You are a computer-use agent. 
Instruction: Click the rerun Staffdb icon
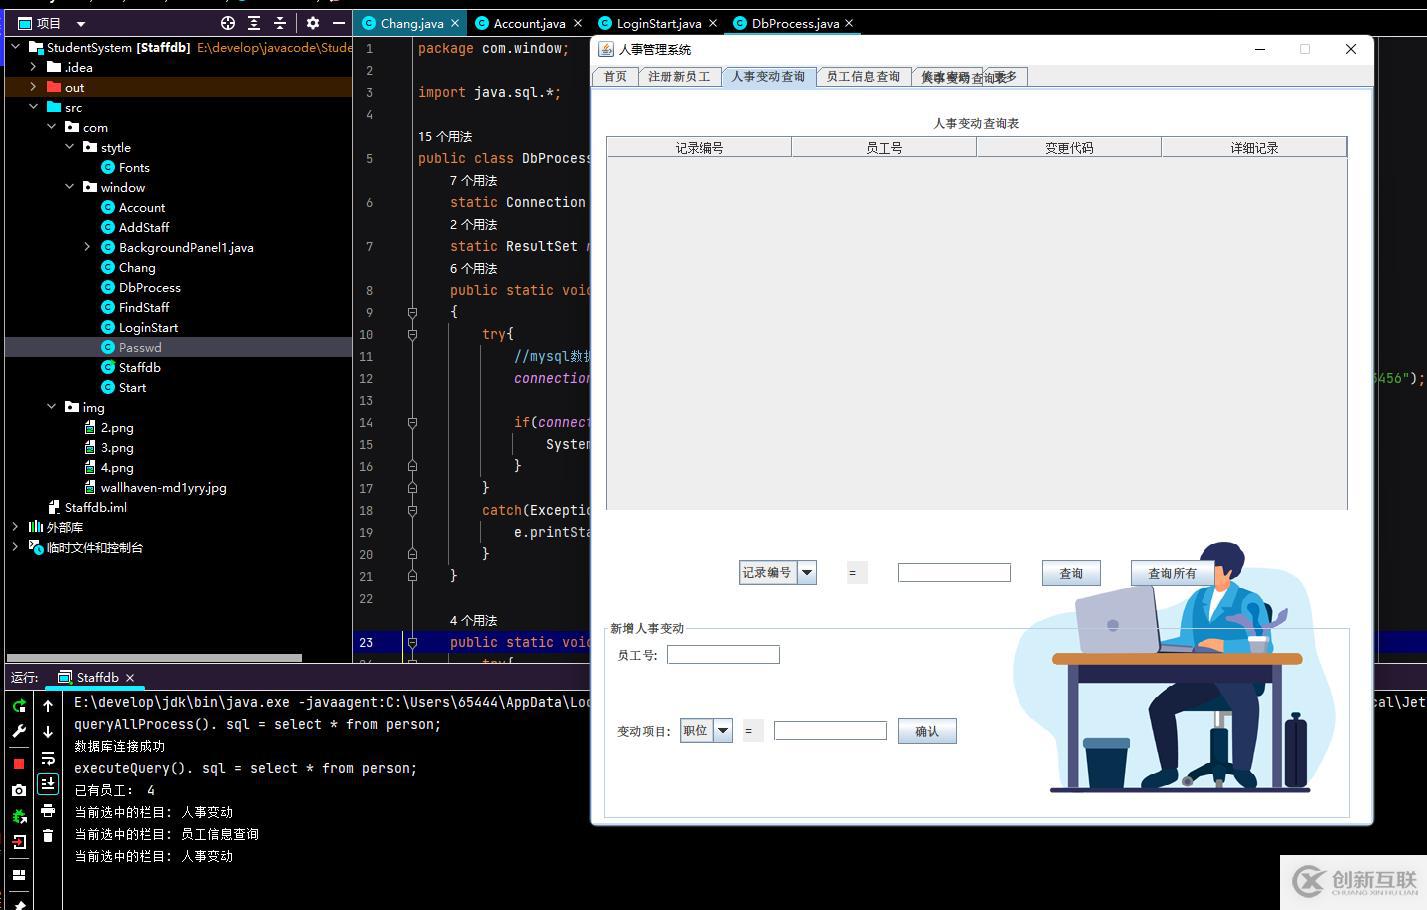[19, 706]
